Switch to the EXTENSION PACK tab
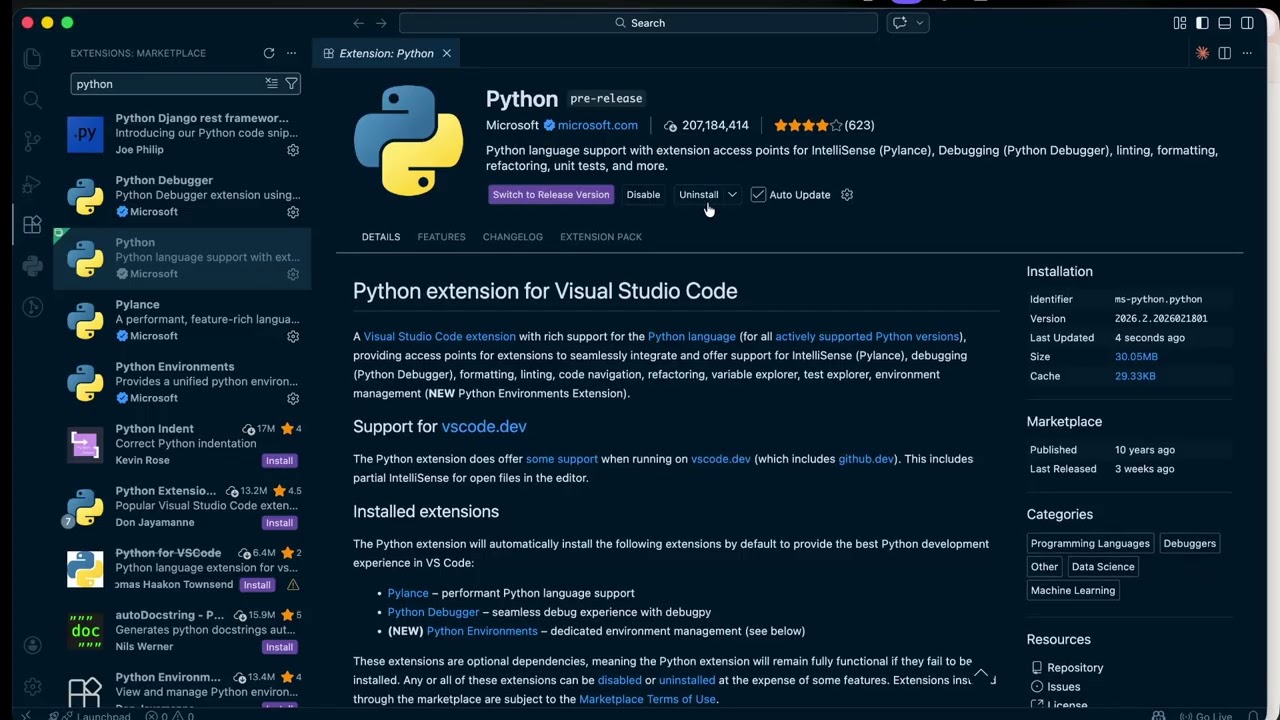 [x=601, y=237]
